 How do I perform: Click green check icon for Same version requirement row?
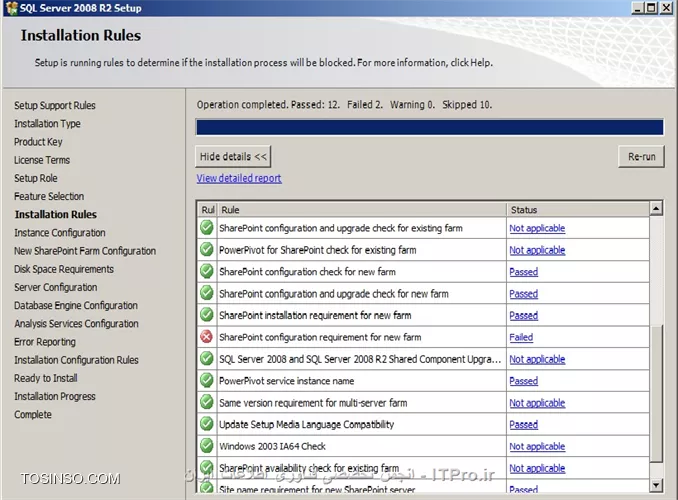(207, 403)
